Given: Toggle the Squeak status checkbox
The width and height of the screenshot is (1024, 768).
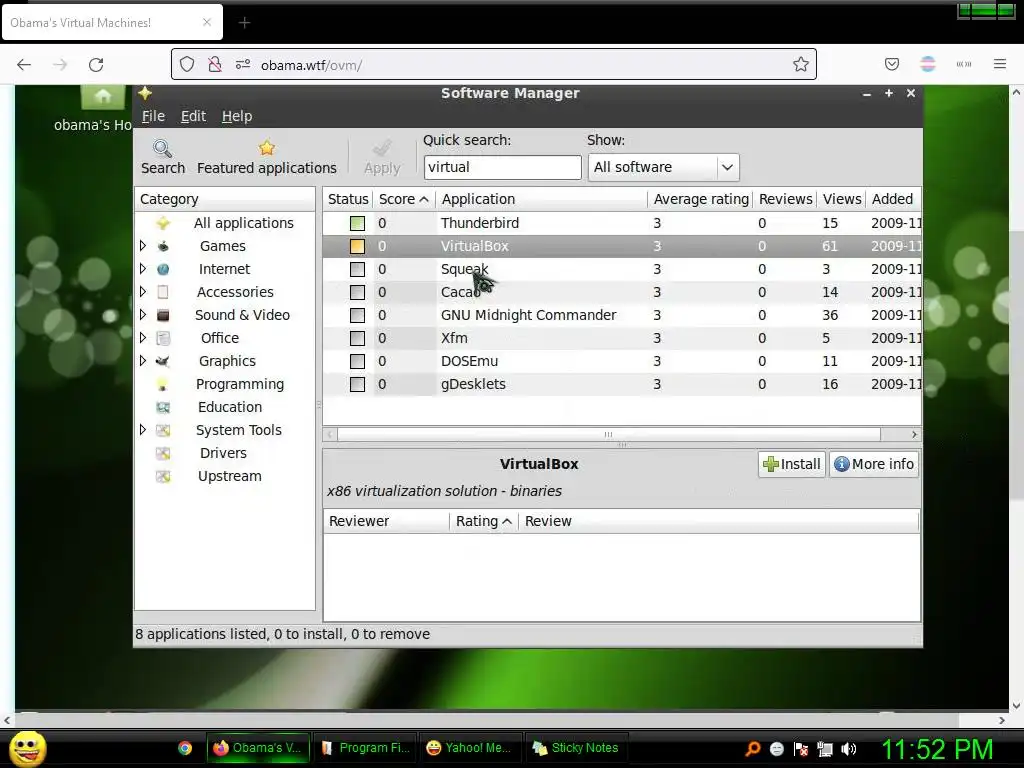Looking at the screenshot, I should (x=357, y=269).
